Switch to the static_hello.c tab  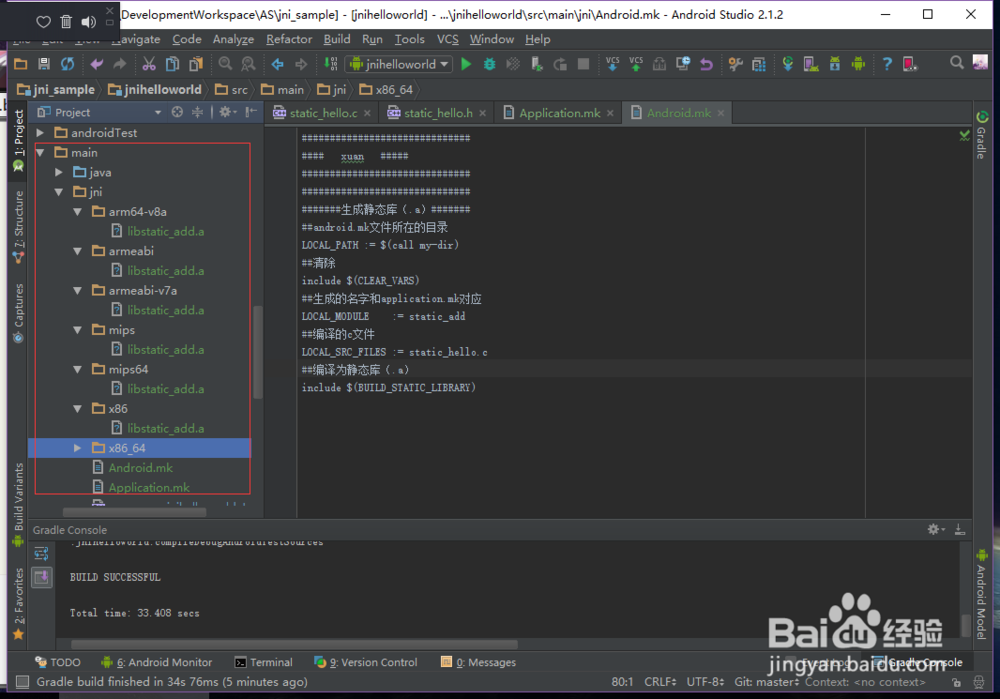[323, 113]
